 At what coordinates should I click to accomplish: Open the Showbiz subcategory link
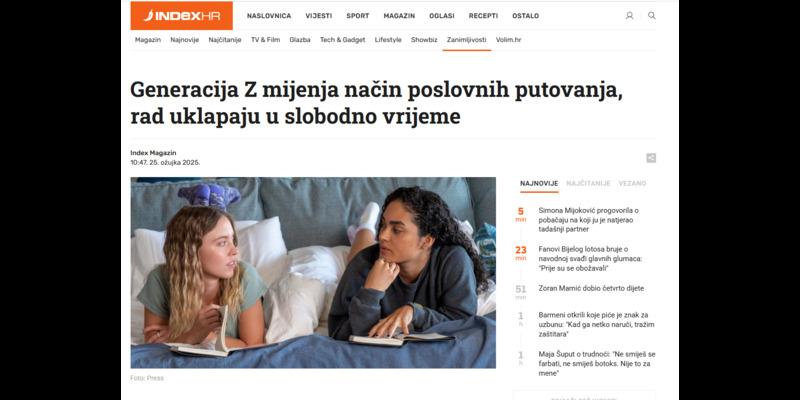click(424, 40)
